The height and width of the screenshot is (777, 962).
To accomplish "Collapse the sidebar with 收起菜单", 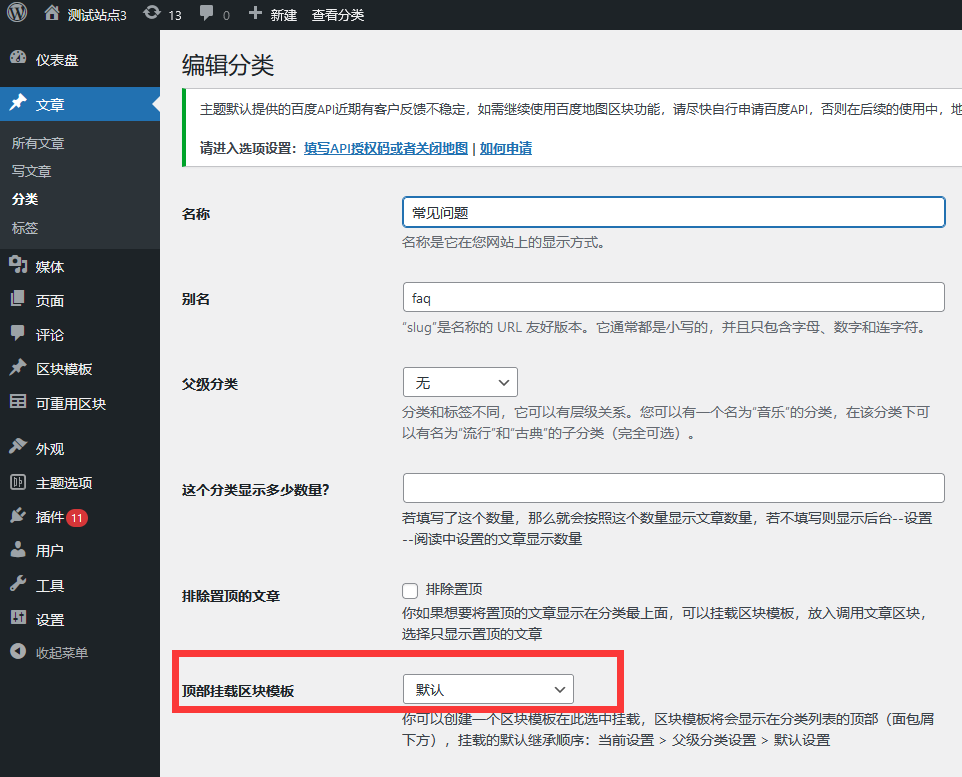I will [x=61, y=653].
